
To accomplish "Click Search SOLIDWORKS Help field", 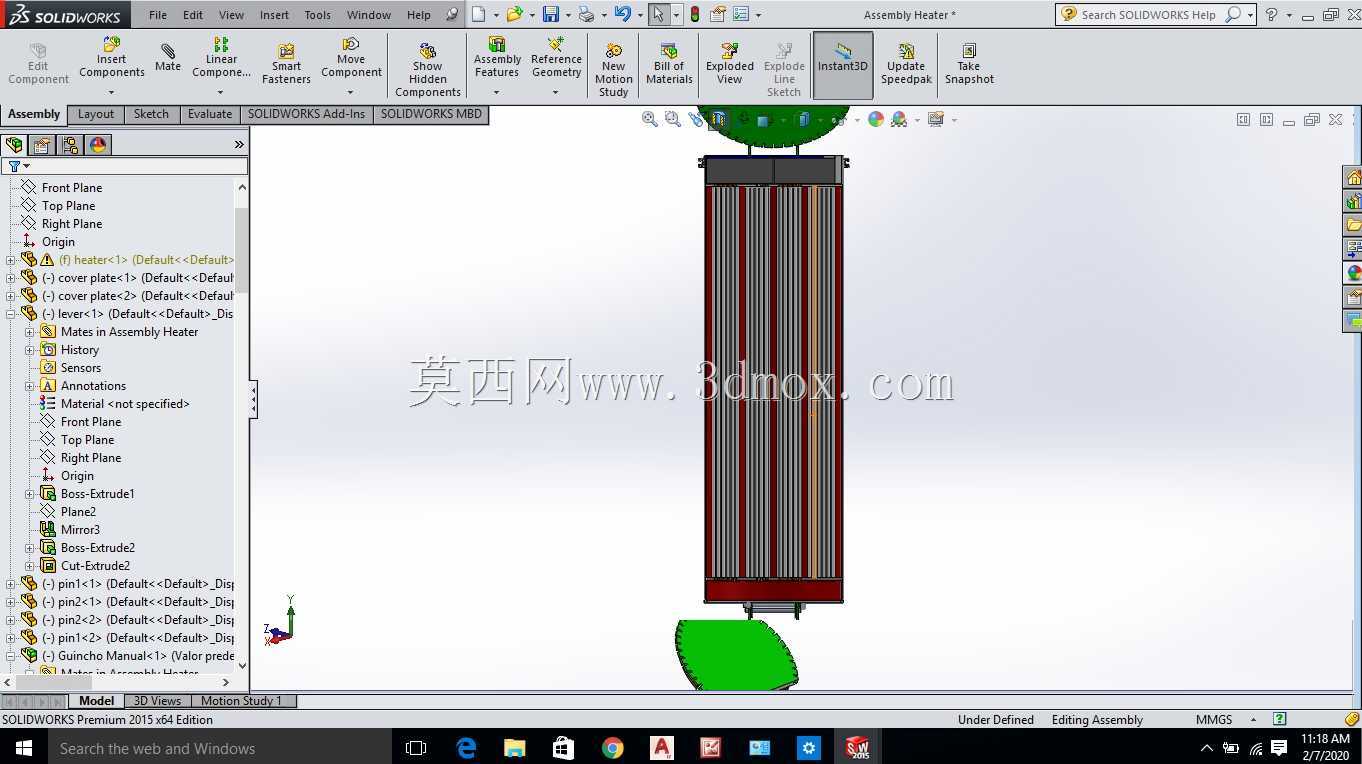I will pos(1148,15).
